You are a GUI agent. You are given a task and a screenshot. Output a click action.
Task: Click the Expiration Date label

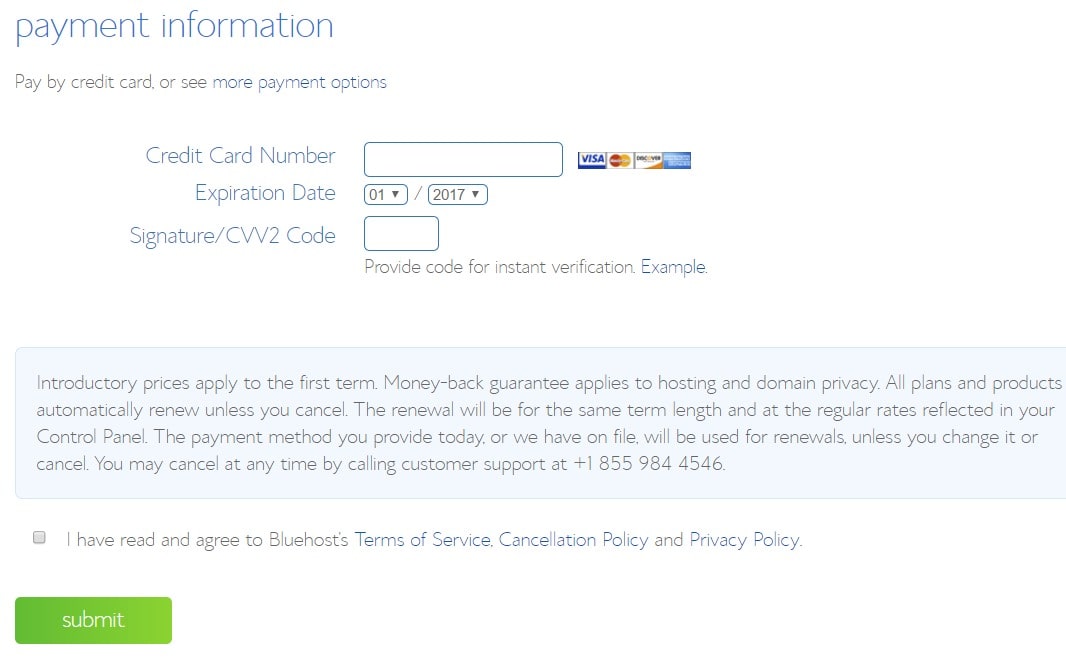coord(265,193)
